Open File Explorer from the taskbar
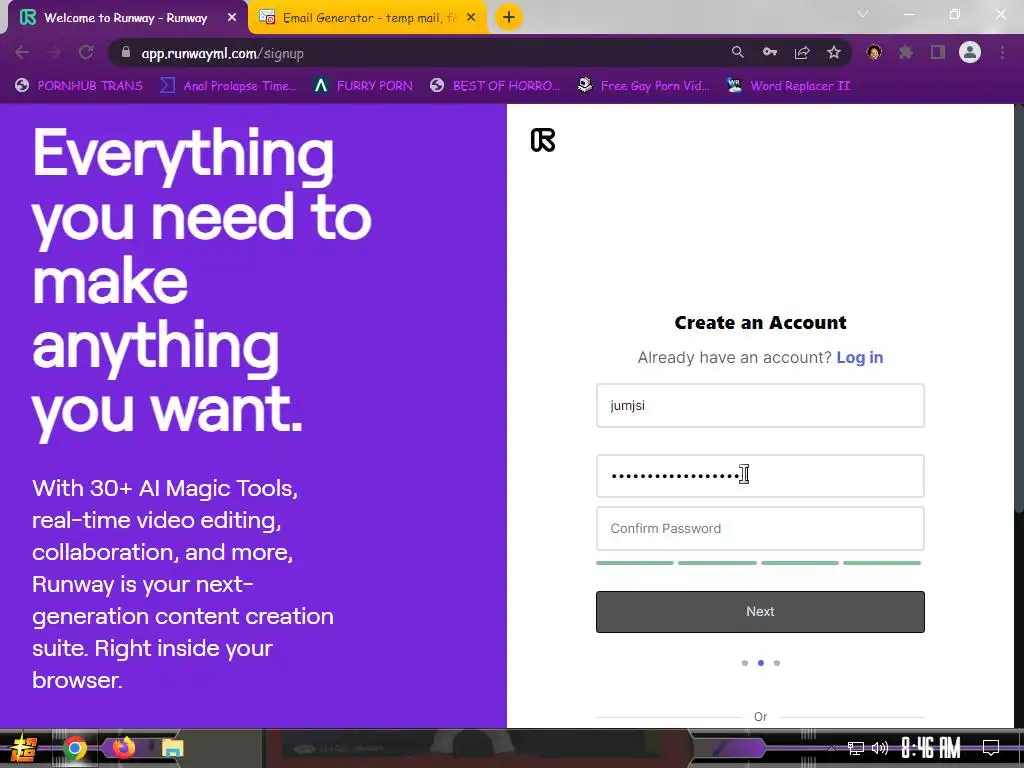Viewport: 1024px width, 768px height. 172,748
